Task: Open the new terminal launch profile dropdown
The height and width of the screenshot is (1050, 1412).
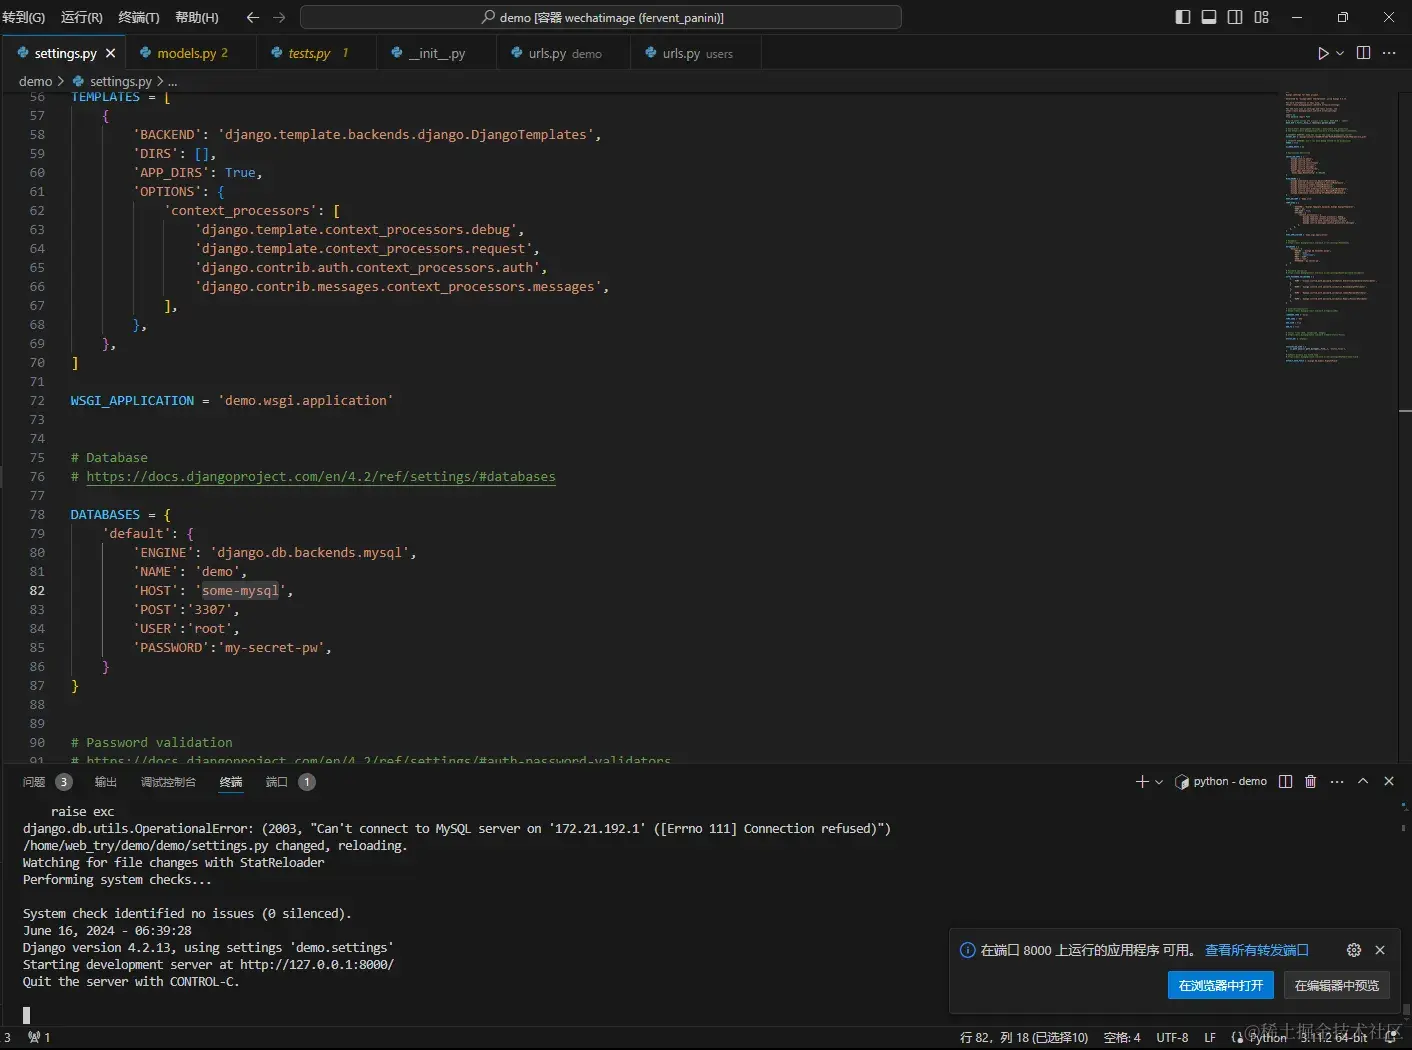Action: click(1159, 782)
